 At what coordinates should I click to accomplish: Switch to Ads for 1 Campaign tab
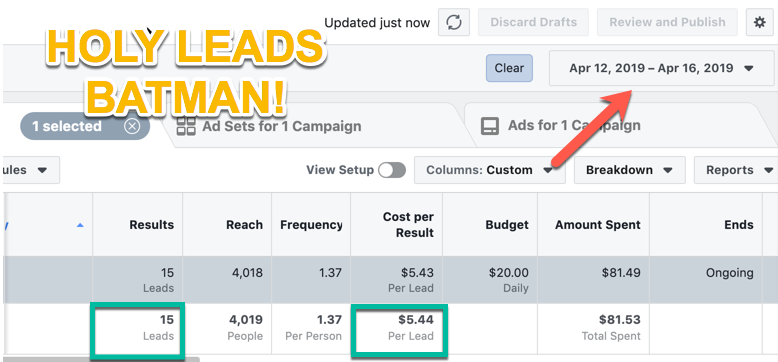click(x=574, y=126)
